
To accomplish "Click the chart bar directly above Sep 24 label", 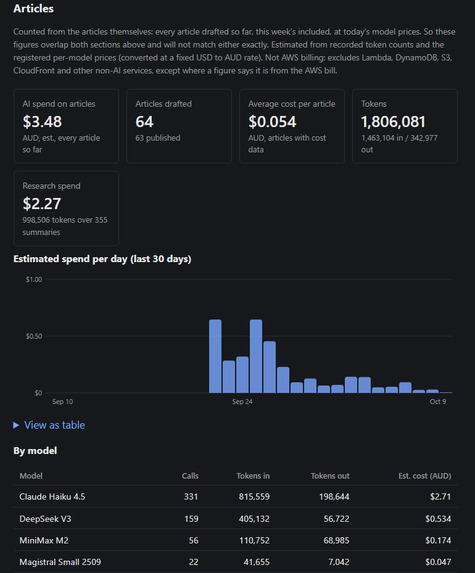I will click(x=242, y=375).
